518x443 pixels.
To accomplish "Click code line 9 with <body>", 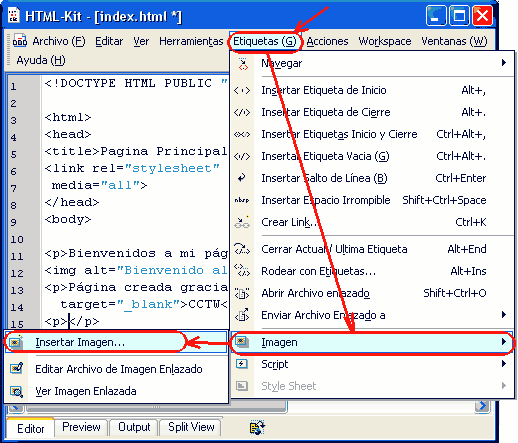I will [x=68, y=219].
